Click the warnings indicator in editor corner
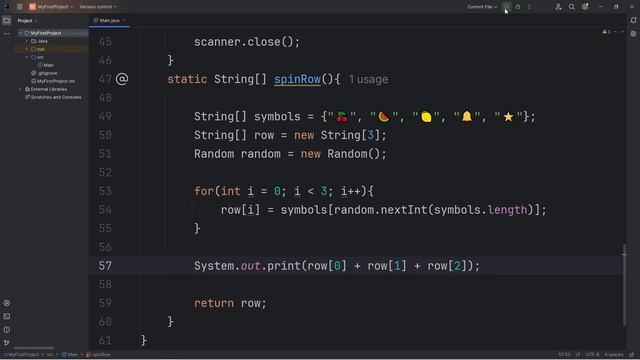Image resolution: width=640 pixels, height=360 pixels. click(606, 32)
